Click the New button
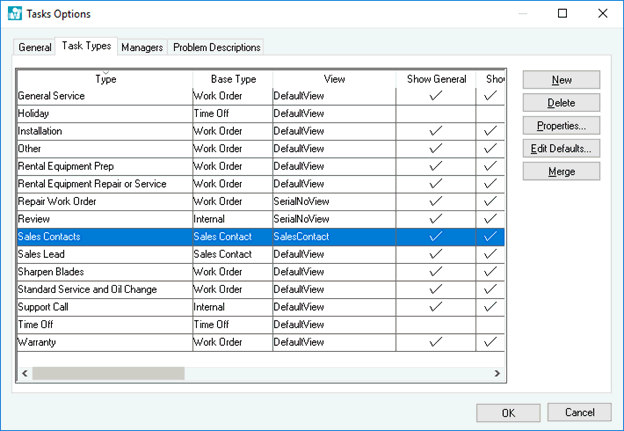The image size is (624, 431). (561, 80)
